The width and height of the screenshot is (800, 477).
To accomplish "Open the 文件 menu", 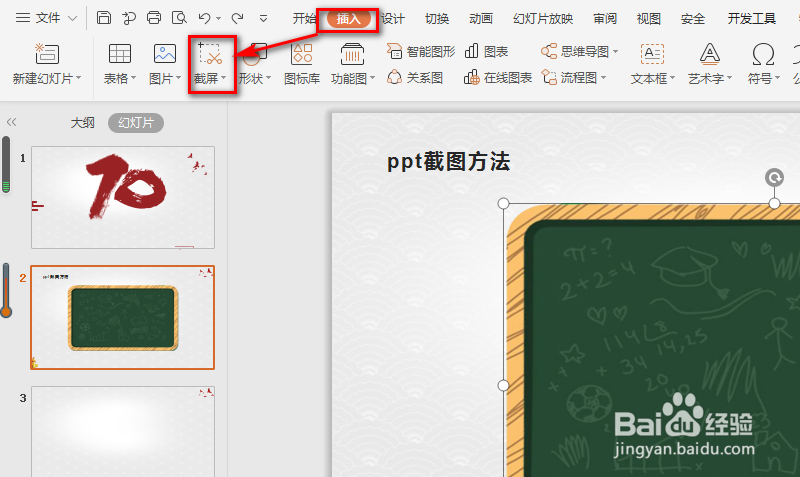I will click(x=46, y=18).
